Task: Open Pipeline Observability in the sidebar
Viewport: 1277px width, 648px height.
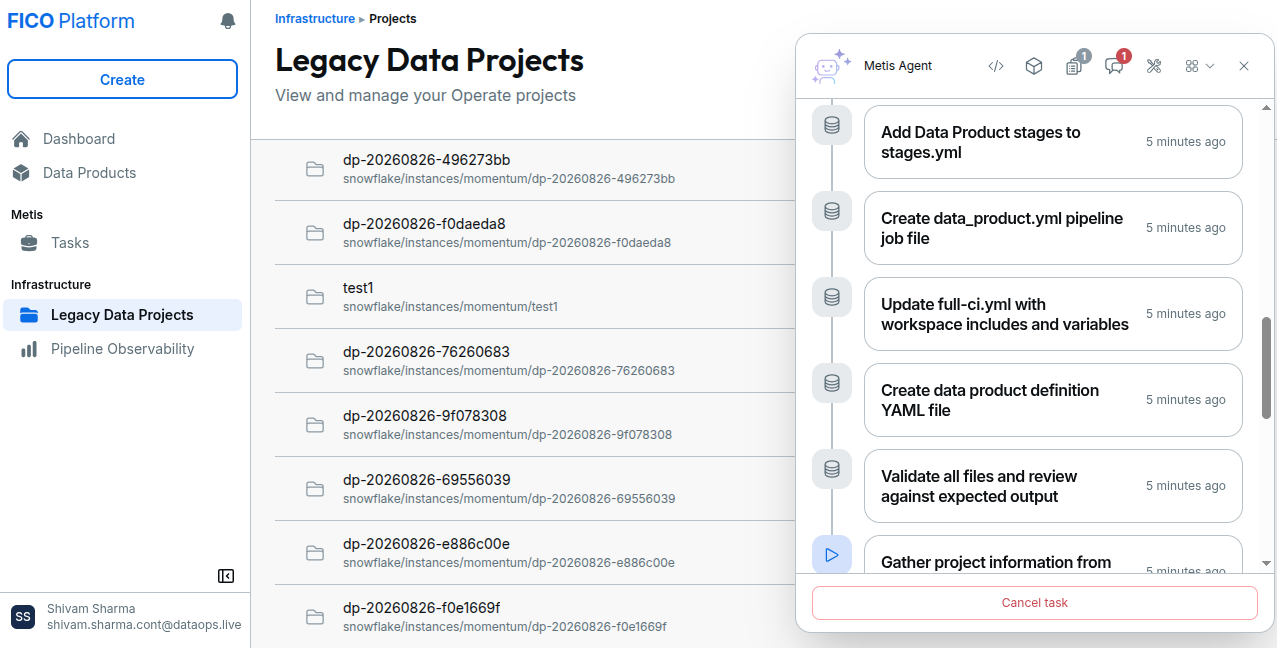Action: coord(122,349)
